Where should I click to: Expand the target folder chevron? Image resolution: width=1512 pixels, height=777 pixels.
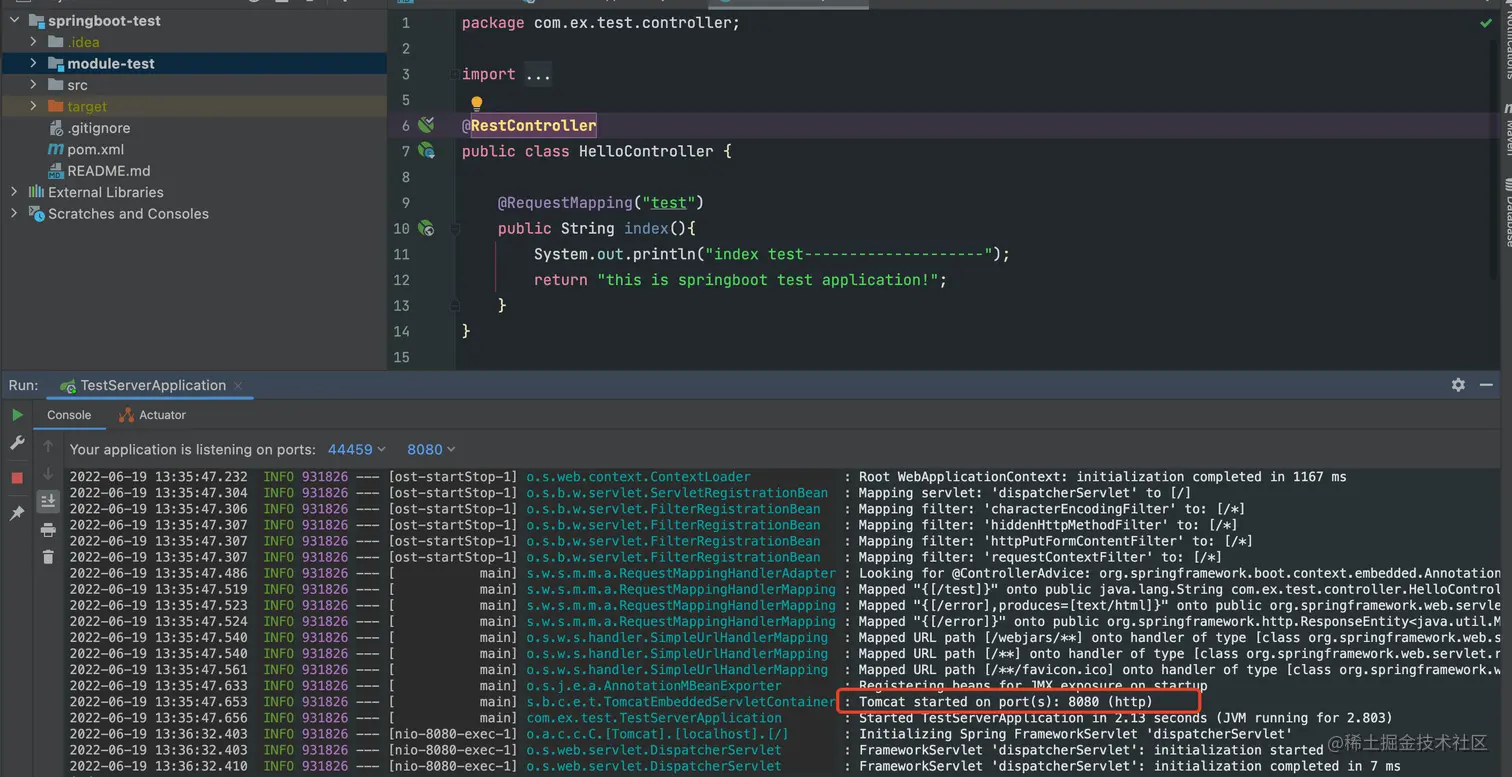pyautogui.click(x=33, y=106)
